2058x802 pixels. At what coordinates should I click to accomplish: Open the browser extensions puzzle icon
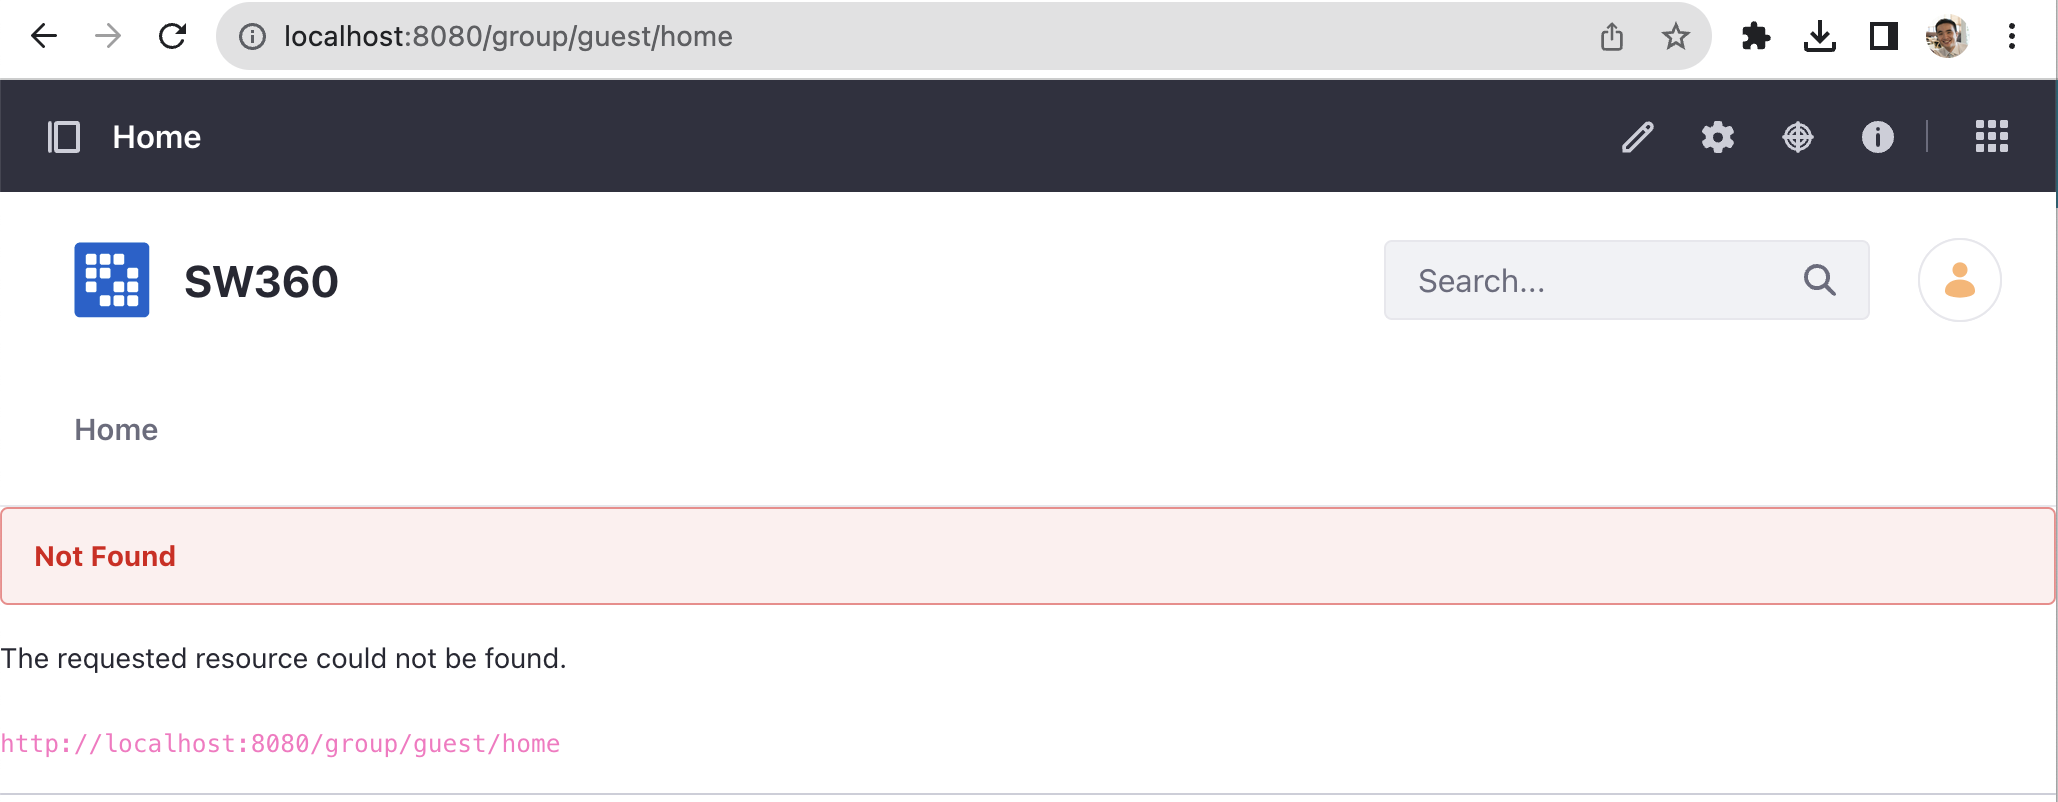click(1755, 37)
